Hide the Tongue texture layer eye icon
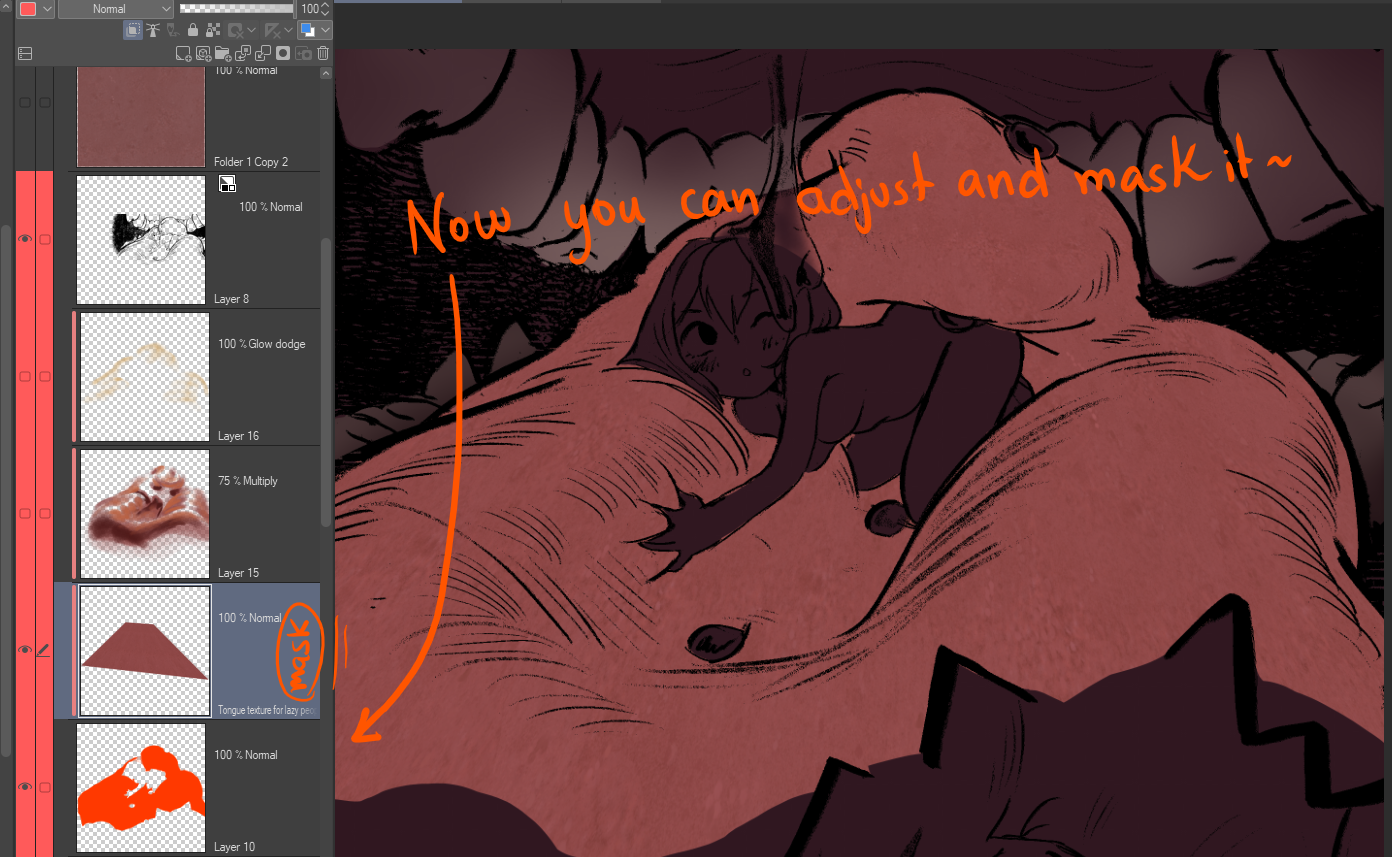 tap(25, 651)
